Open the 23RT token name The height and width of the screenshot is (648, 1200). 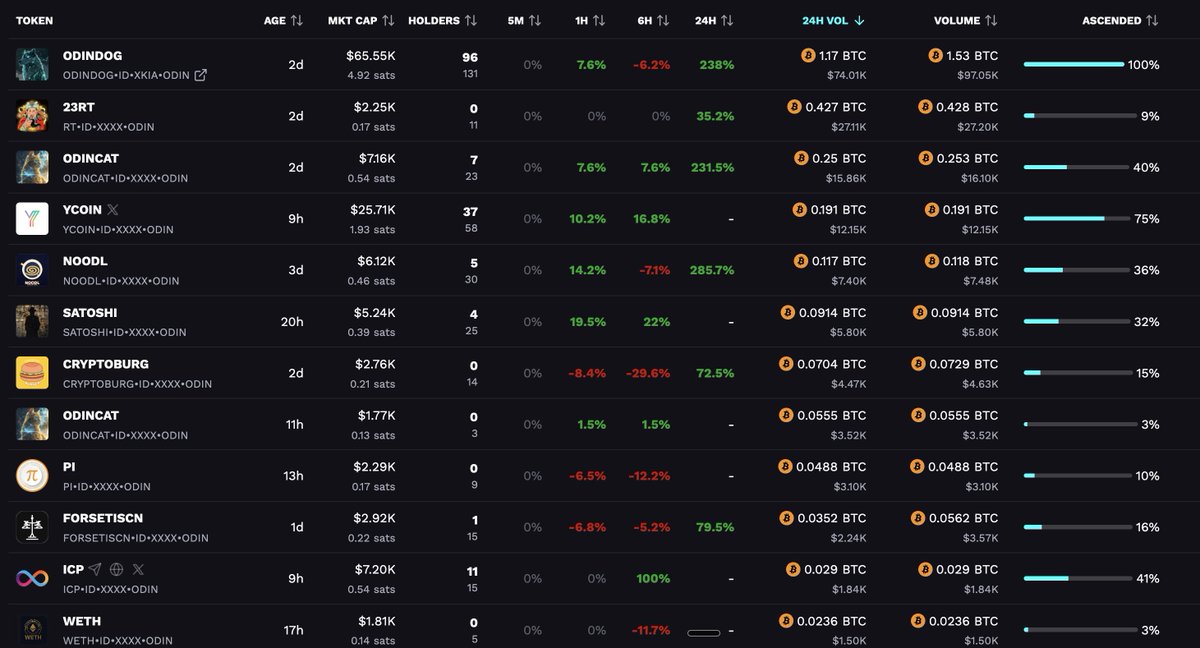(78, 107)
